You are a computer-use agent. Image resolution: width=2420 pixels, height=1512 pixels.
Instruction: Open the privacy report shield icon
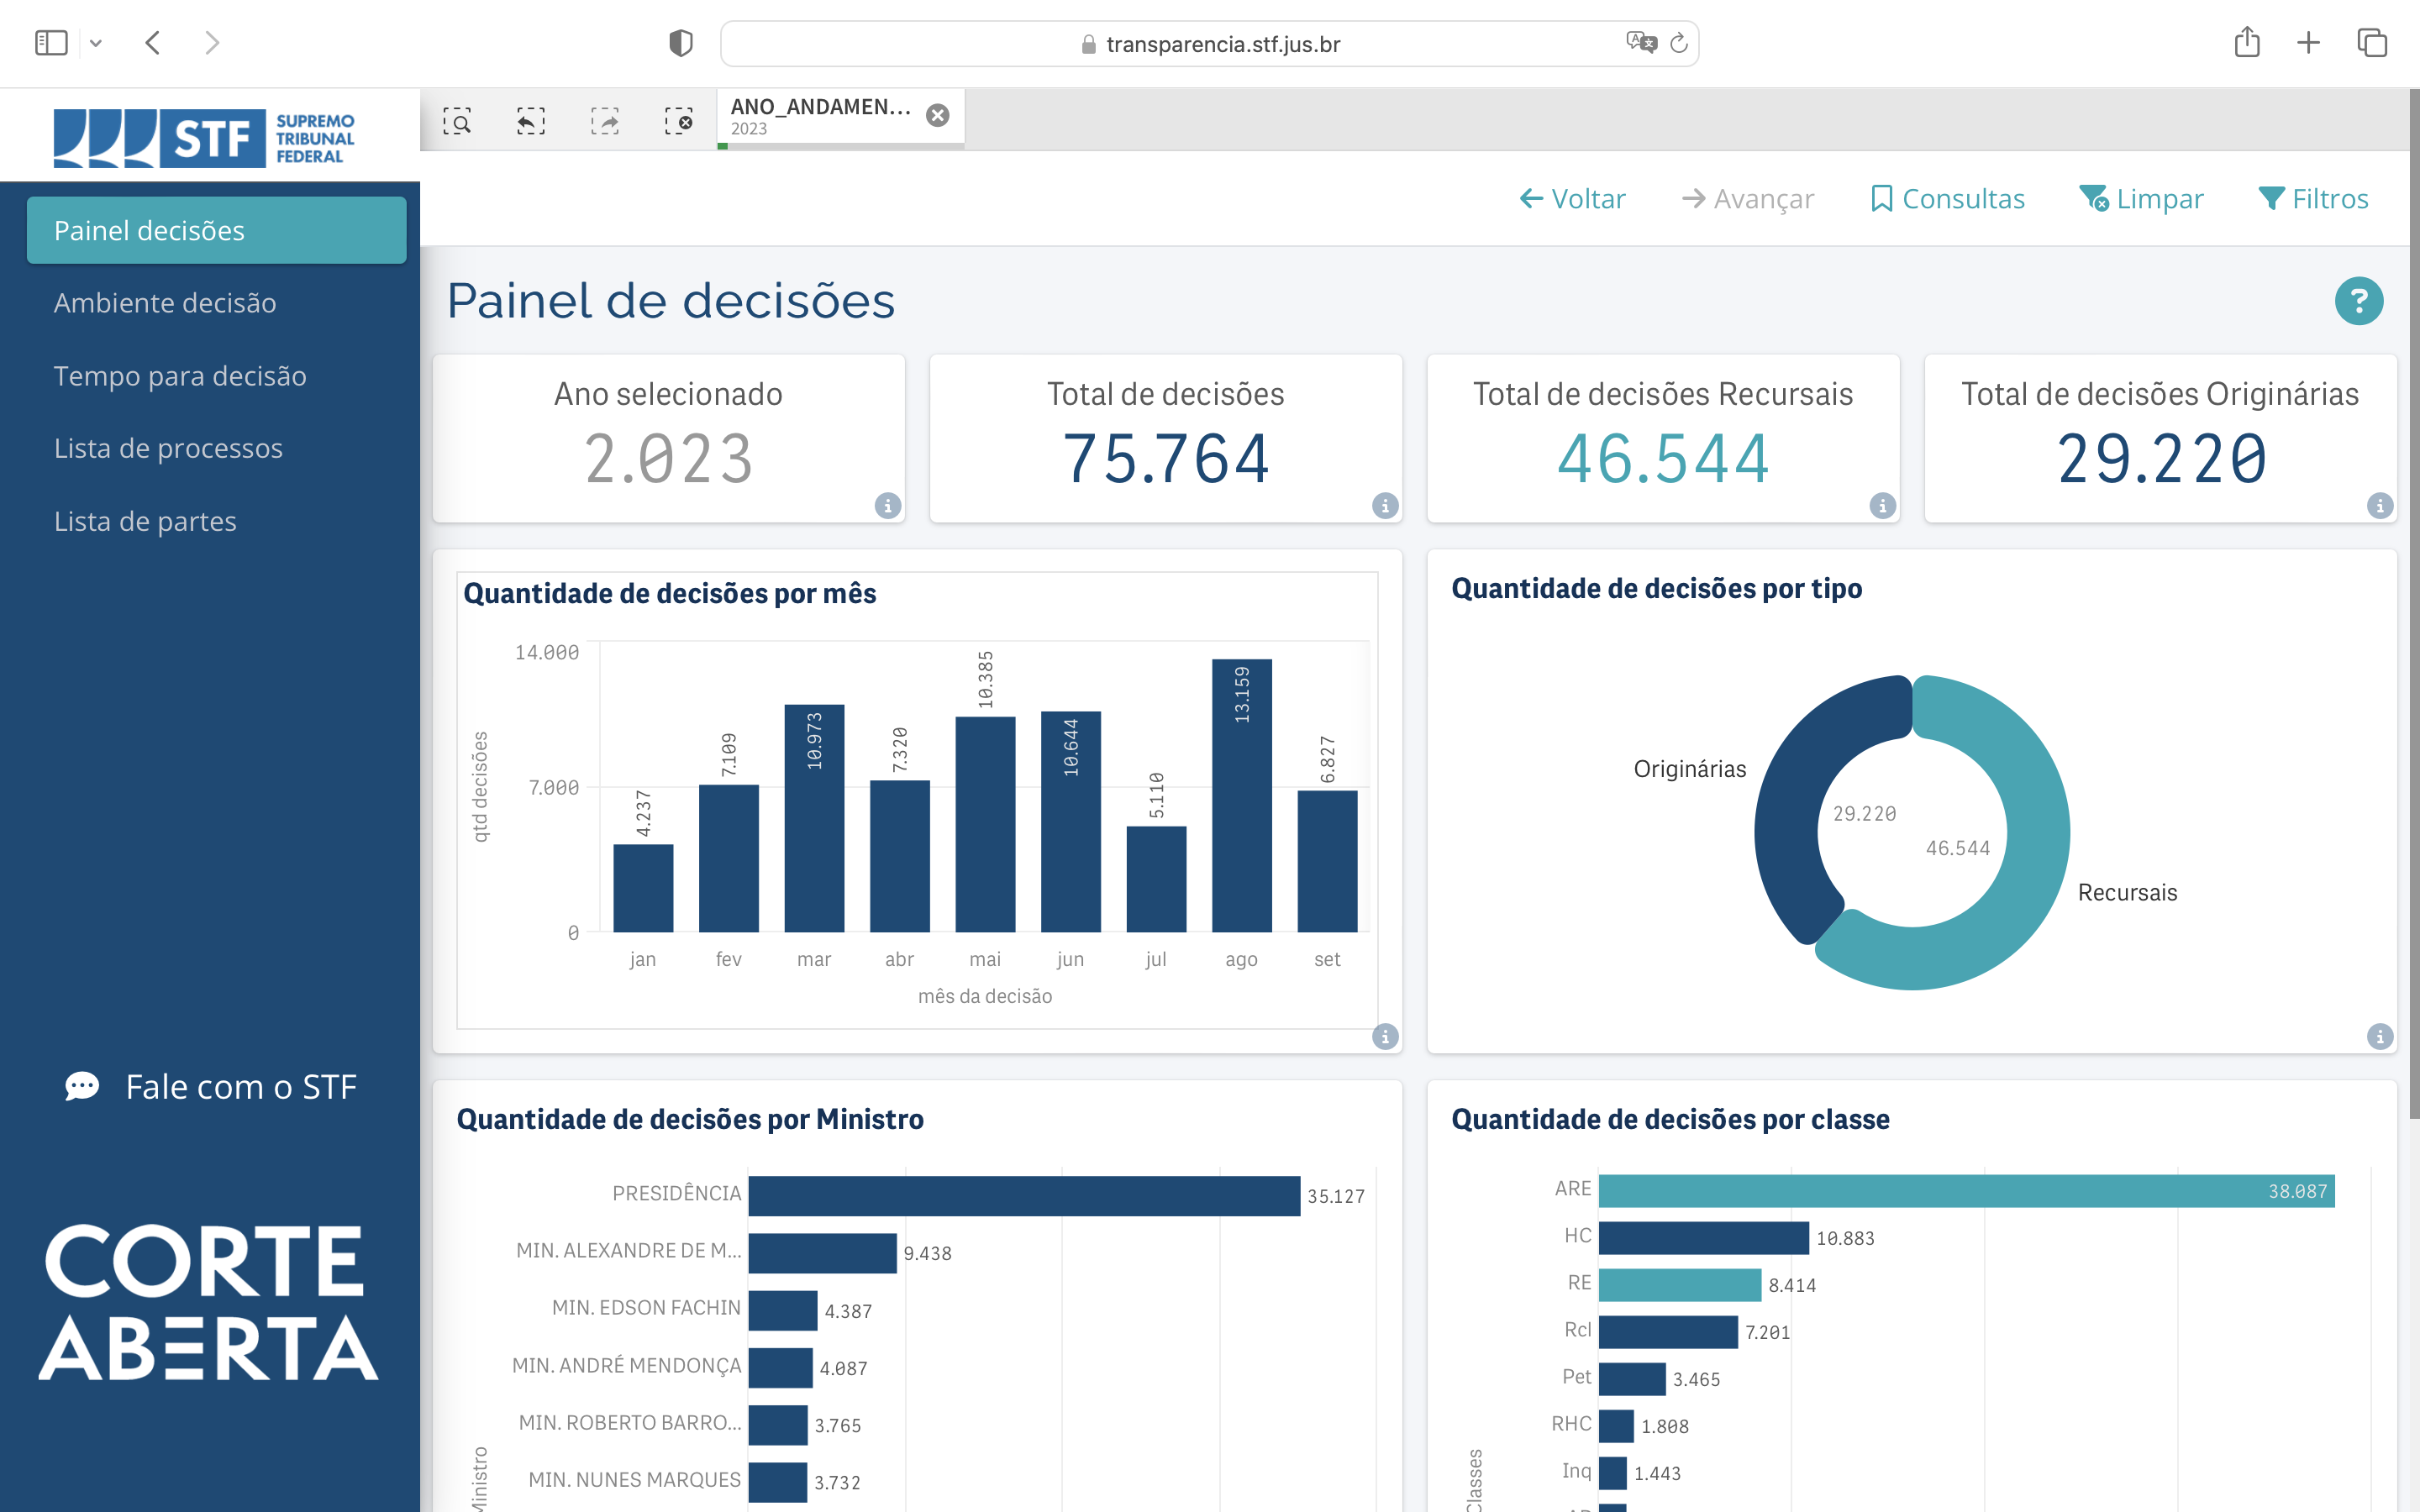point(681,43)
